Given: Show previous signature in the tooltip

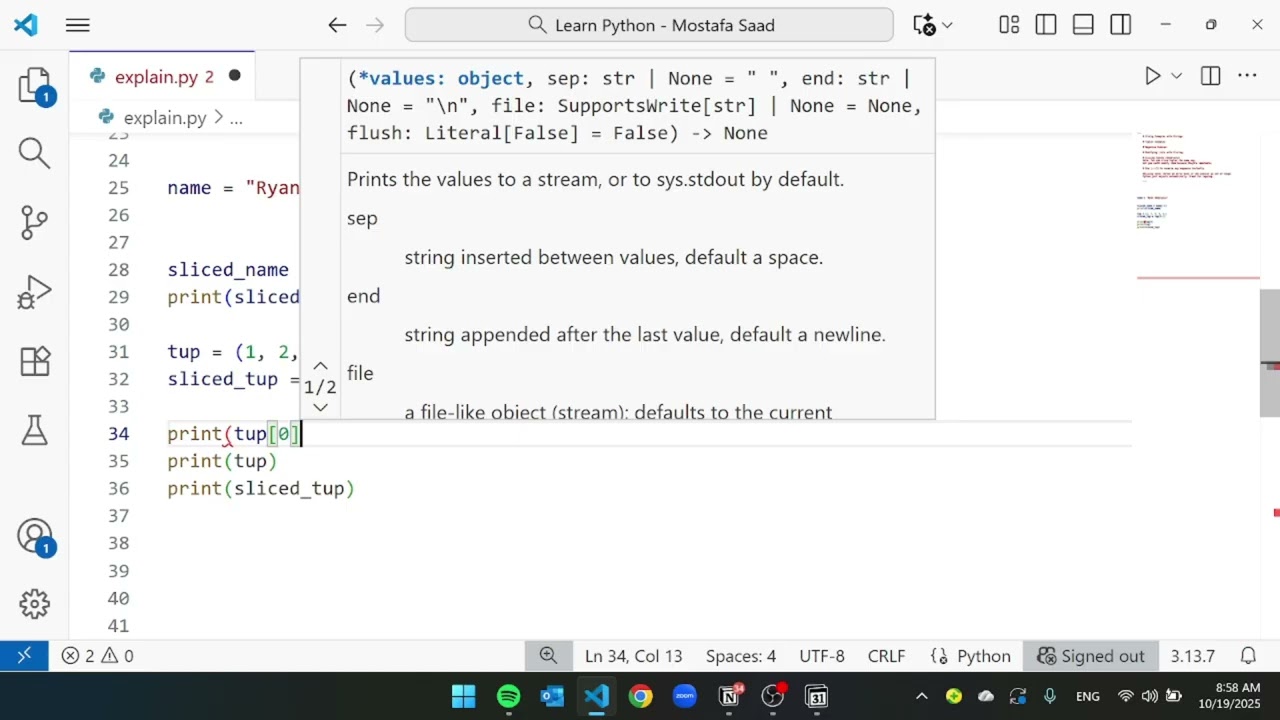Looking at the screenshot, I should (x=320, y=366).
